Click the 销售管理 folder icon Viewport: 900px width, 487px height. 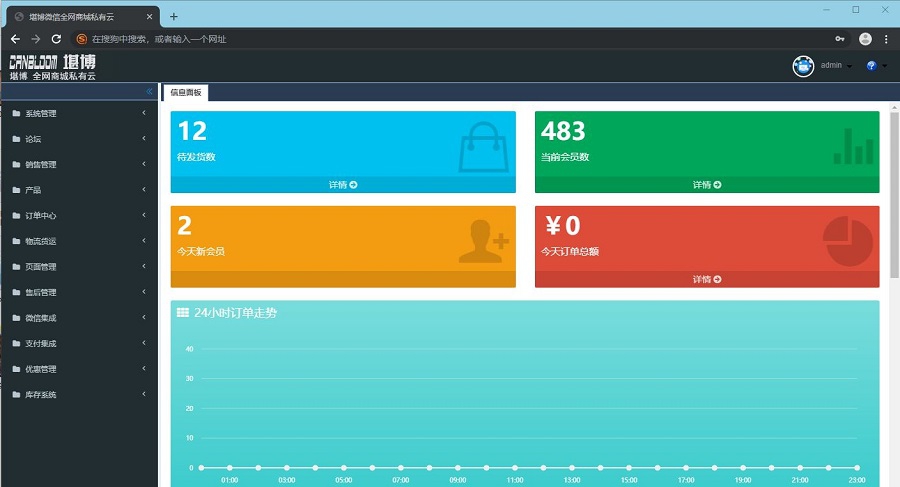coord(16,164)
